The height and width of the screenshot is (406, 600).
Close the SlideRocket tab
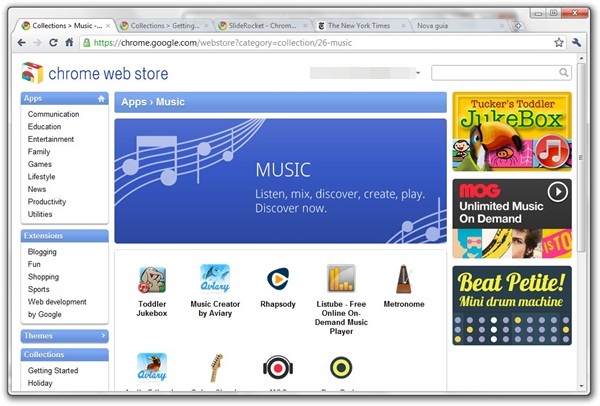(x=305, y=26)
